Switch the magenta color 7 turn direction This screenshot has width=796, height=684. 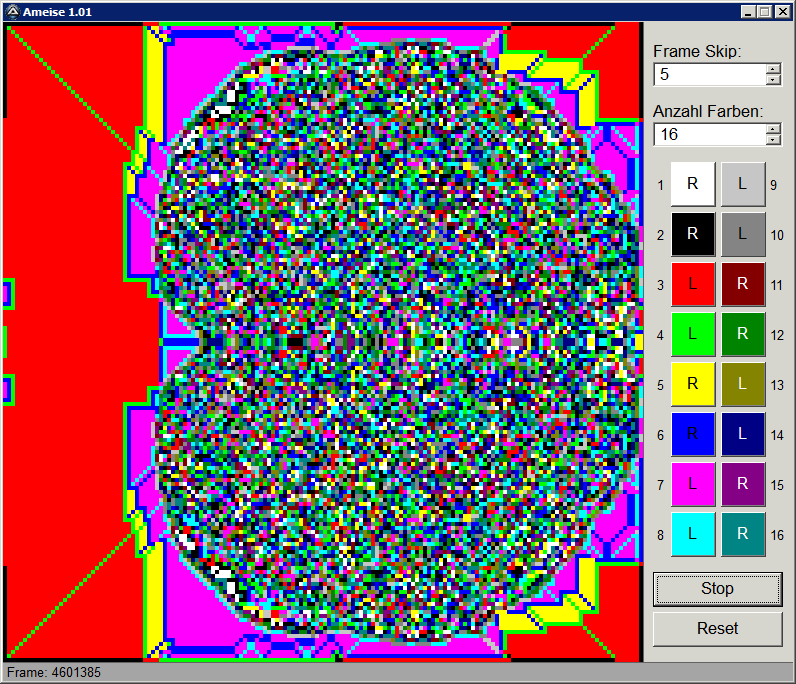tap(692, 484)
